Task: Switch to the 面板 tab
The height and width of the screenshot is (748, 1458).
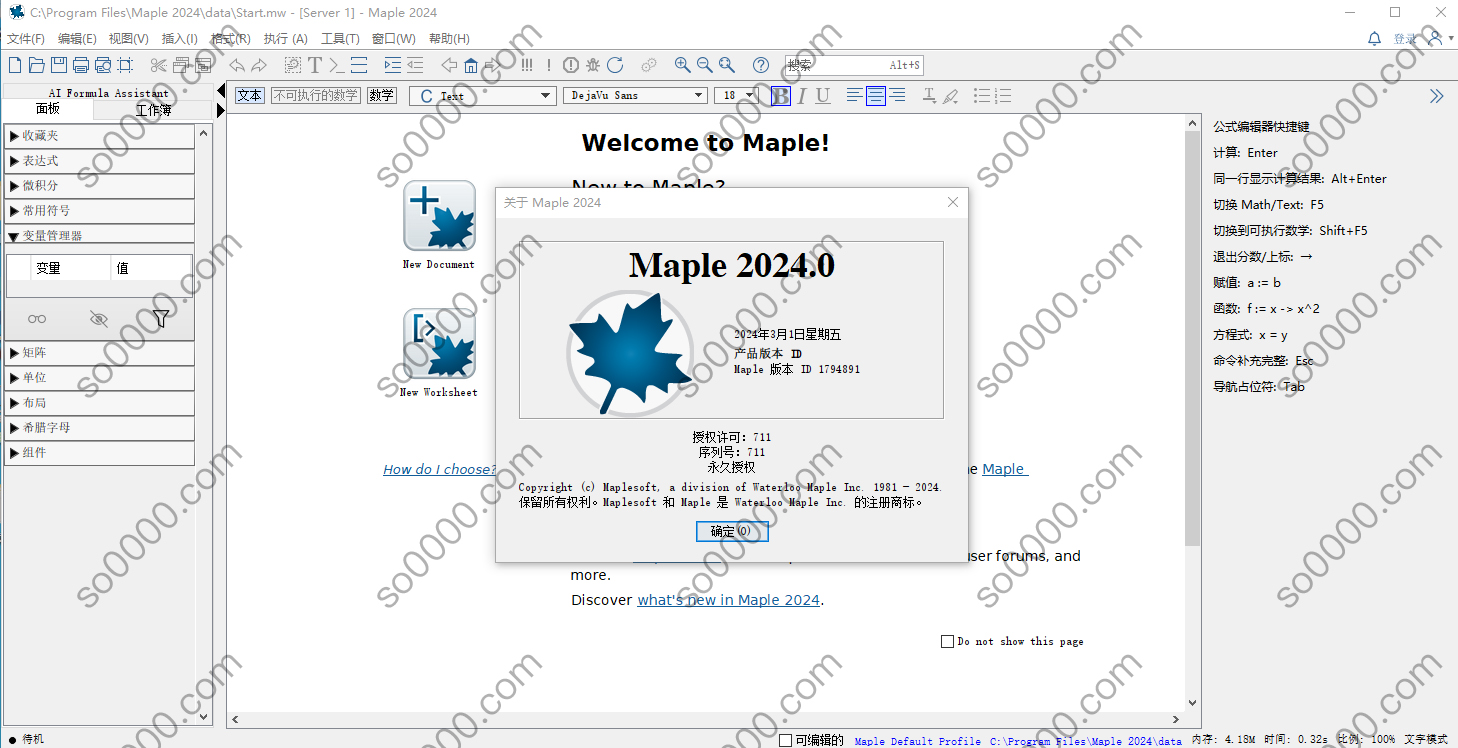Action: (48, 109)
